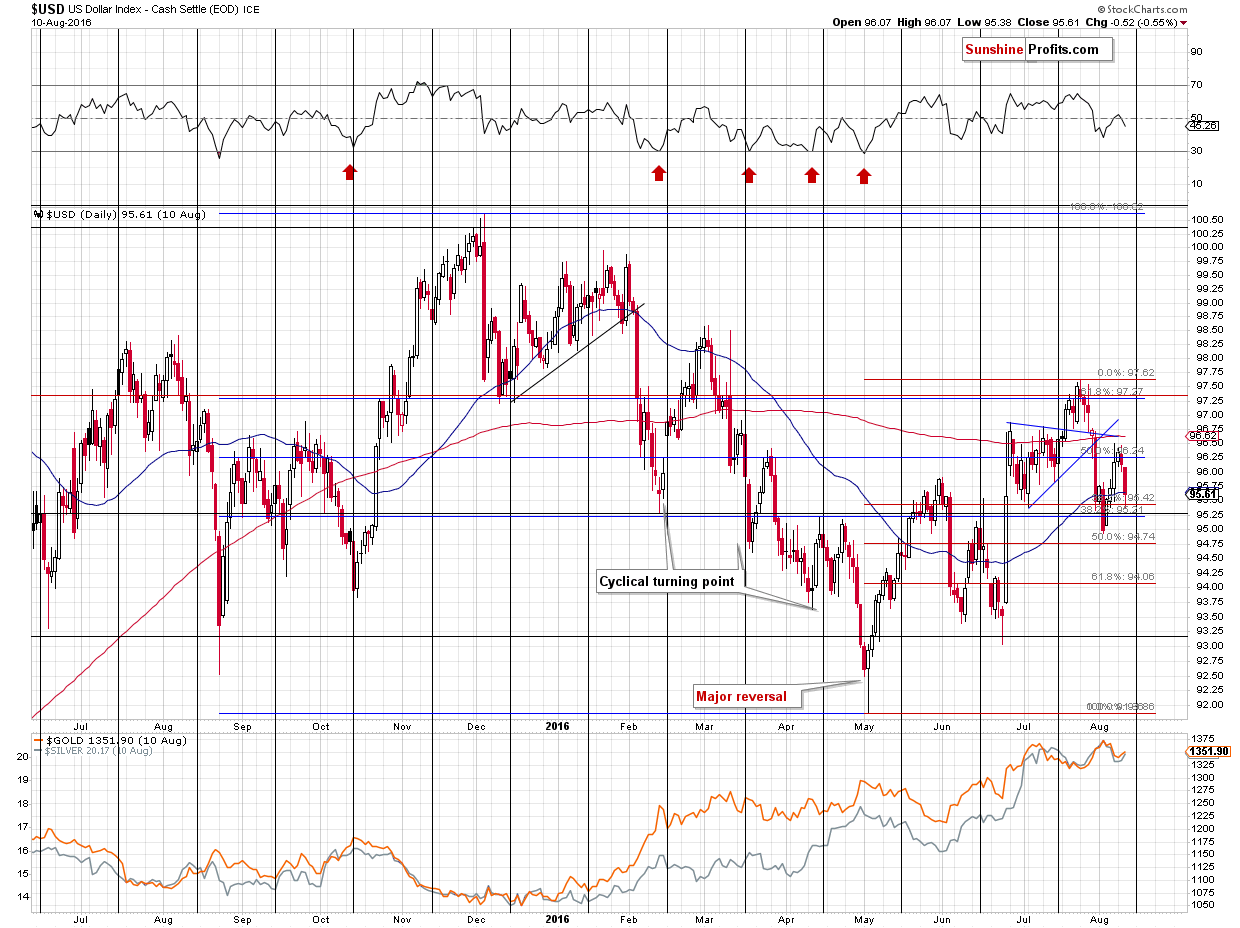
Task: Click the 10 level on the RSI axis
Action: [1196, 184]
